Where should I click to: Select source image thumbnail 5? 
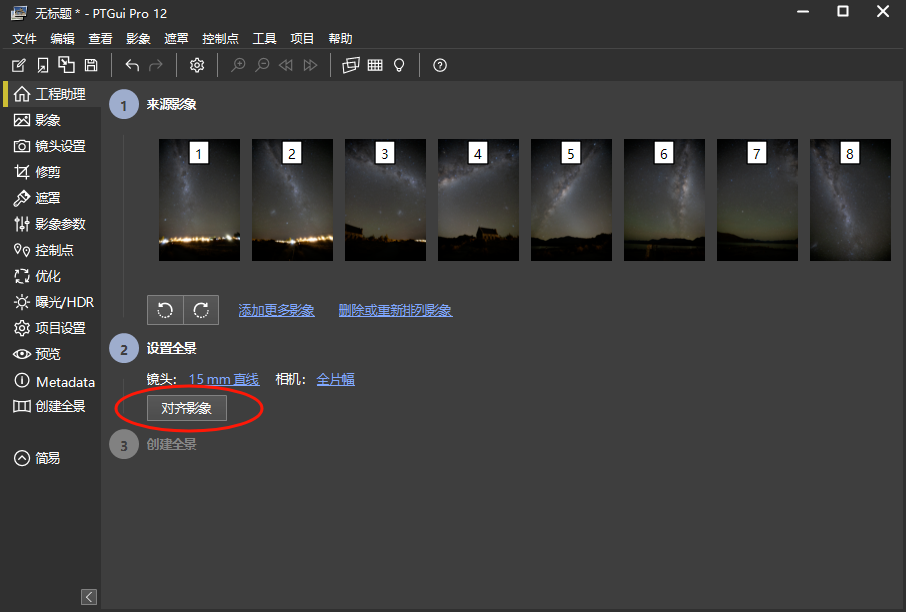(x=571, y=200)
